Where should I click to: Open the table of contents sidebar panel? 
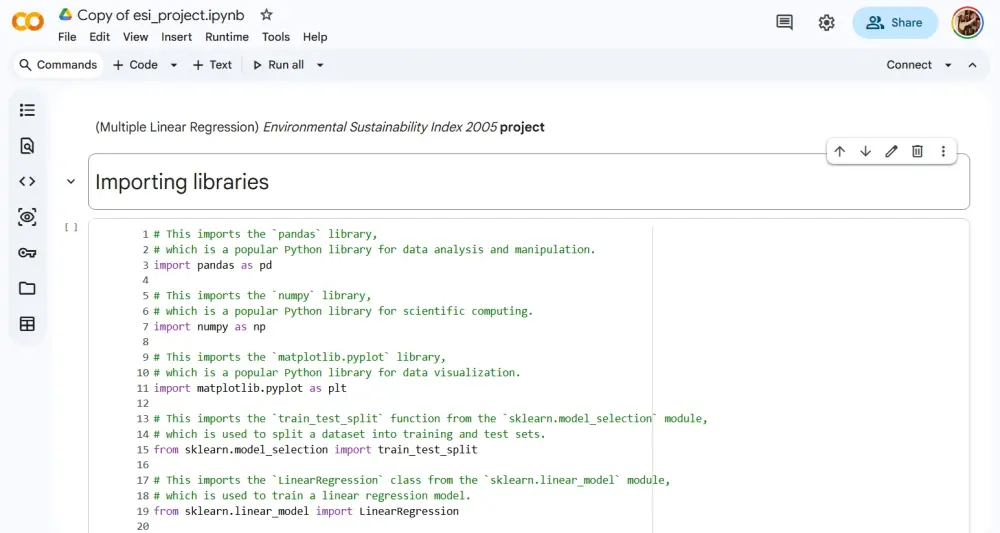(27, 110)
